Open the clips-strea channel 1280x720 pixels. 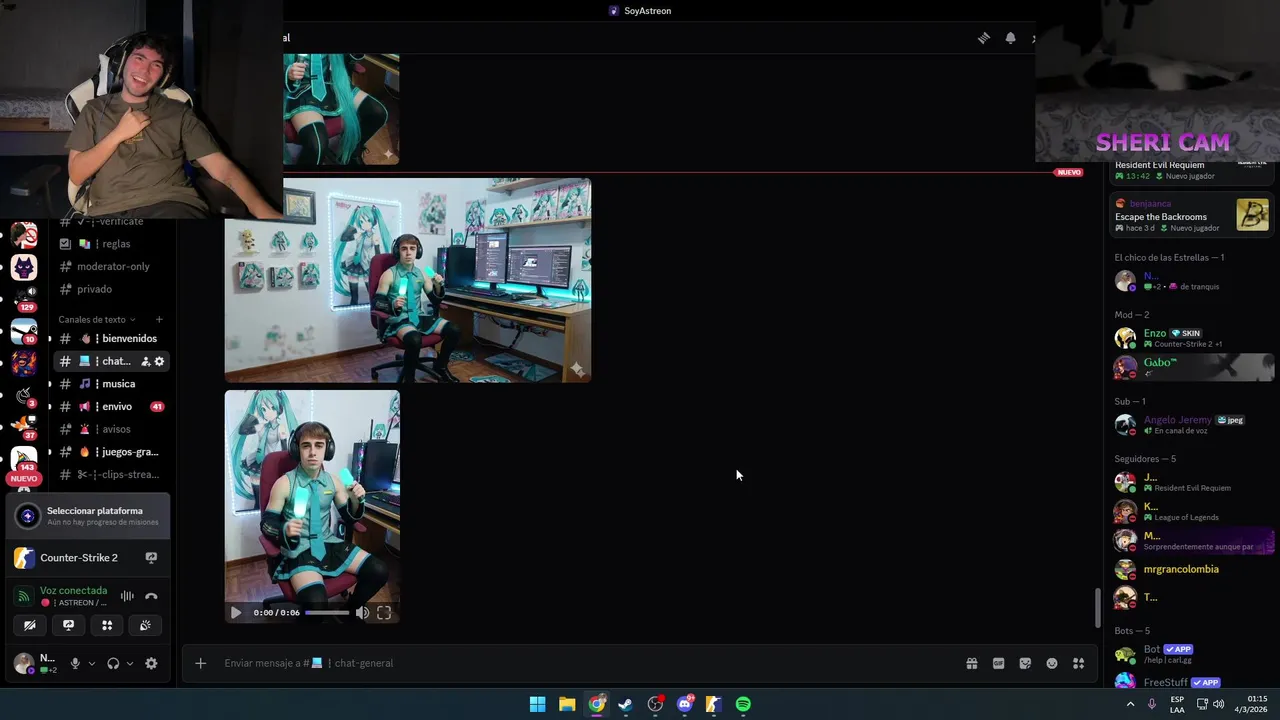pyautogui.click(x=110, y=475)
